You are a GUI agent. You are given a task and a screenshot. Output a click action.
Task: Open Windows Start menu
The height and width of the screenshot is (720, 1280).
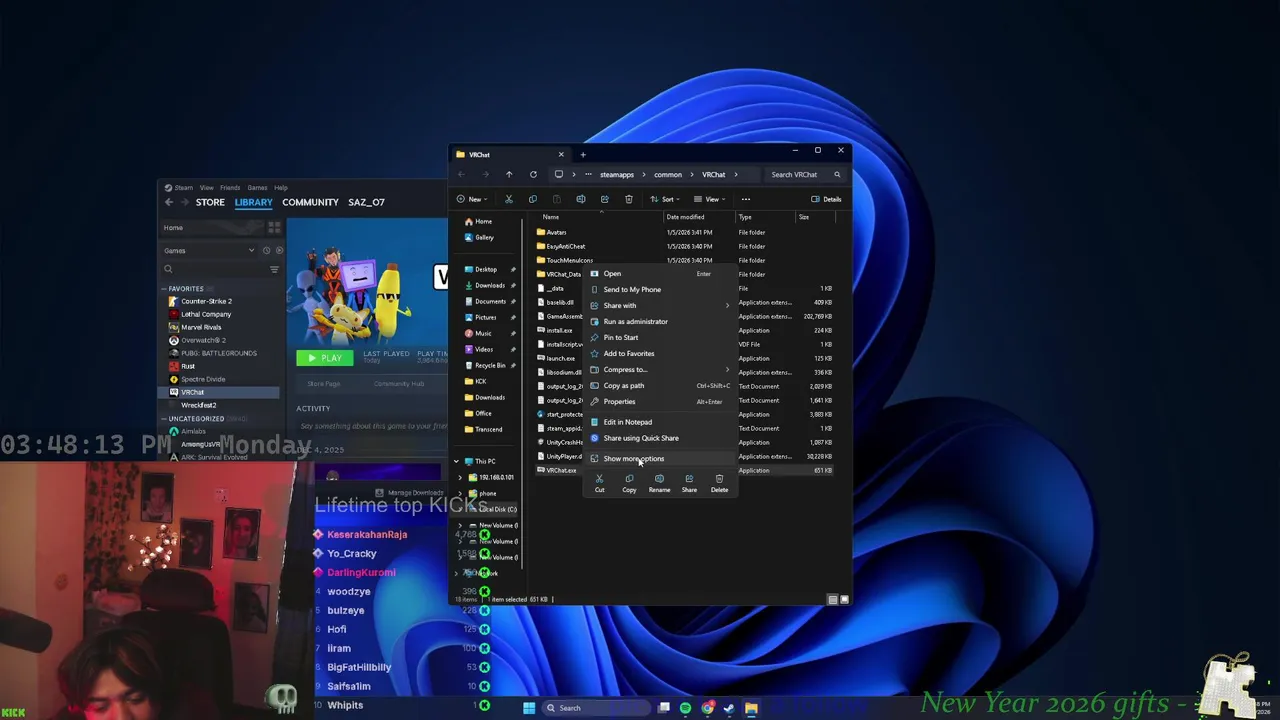click(x=529, y=708)
